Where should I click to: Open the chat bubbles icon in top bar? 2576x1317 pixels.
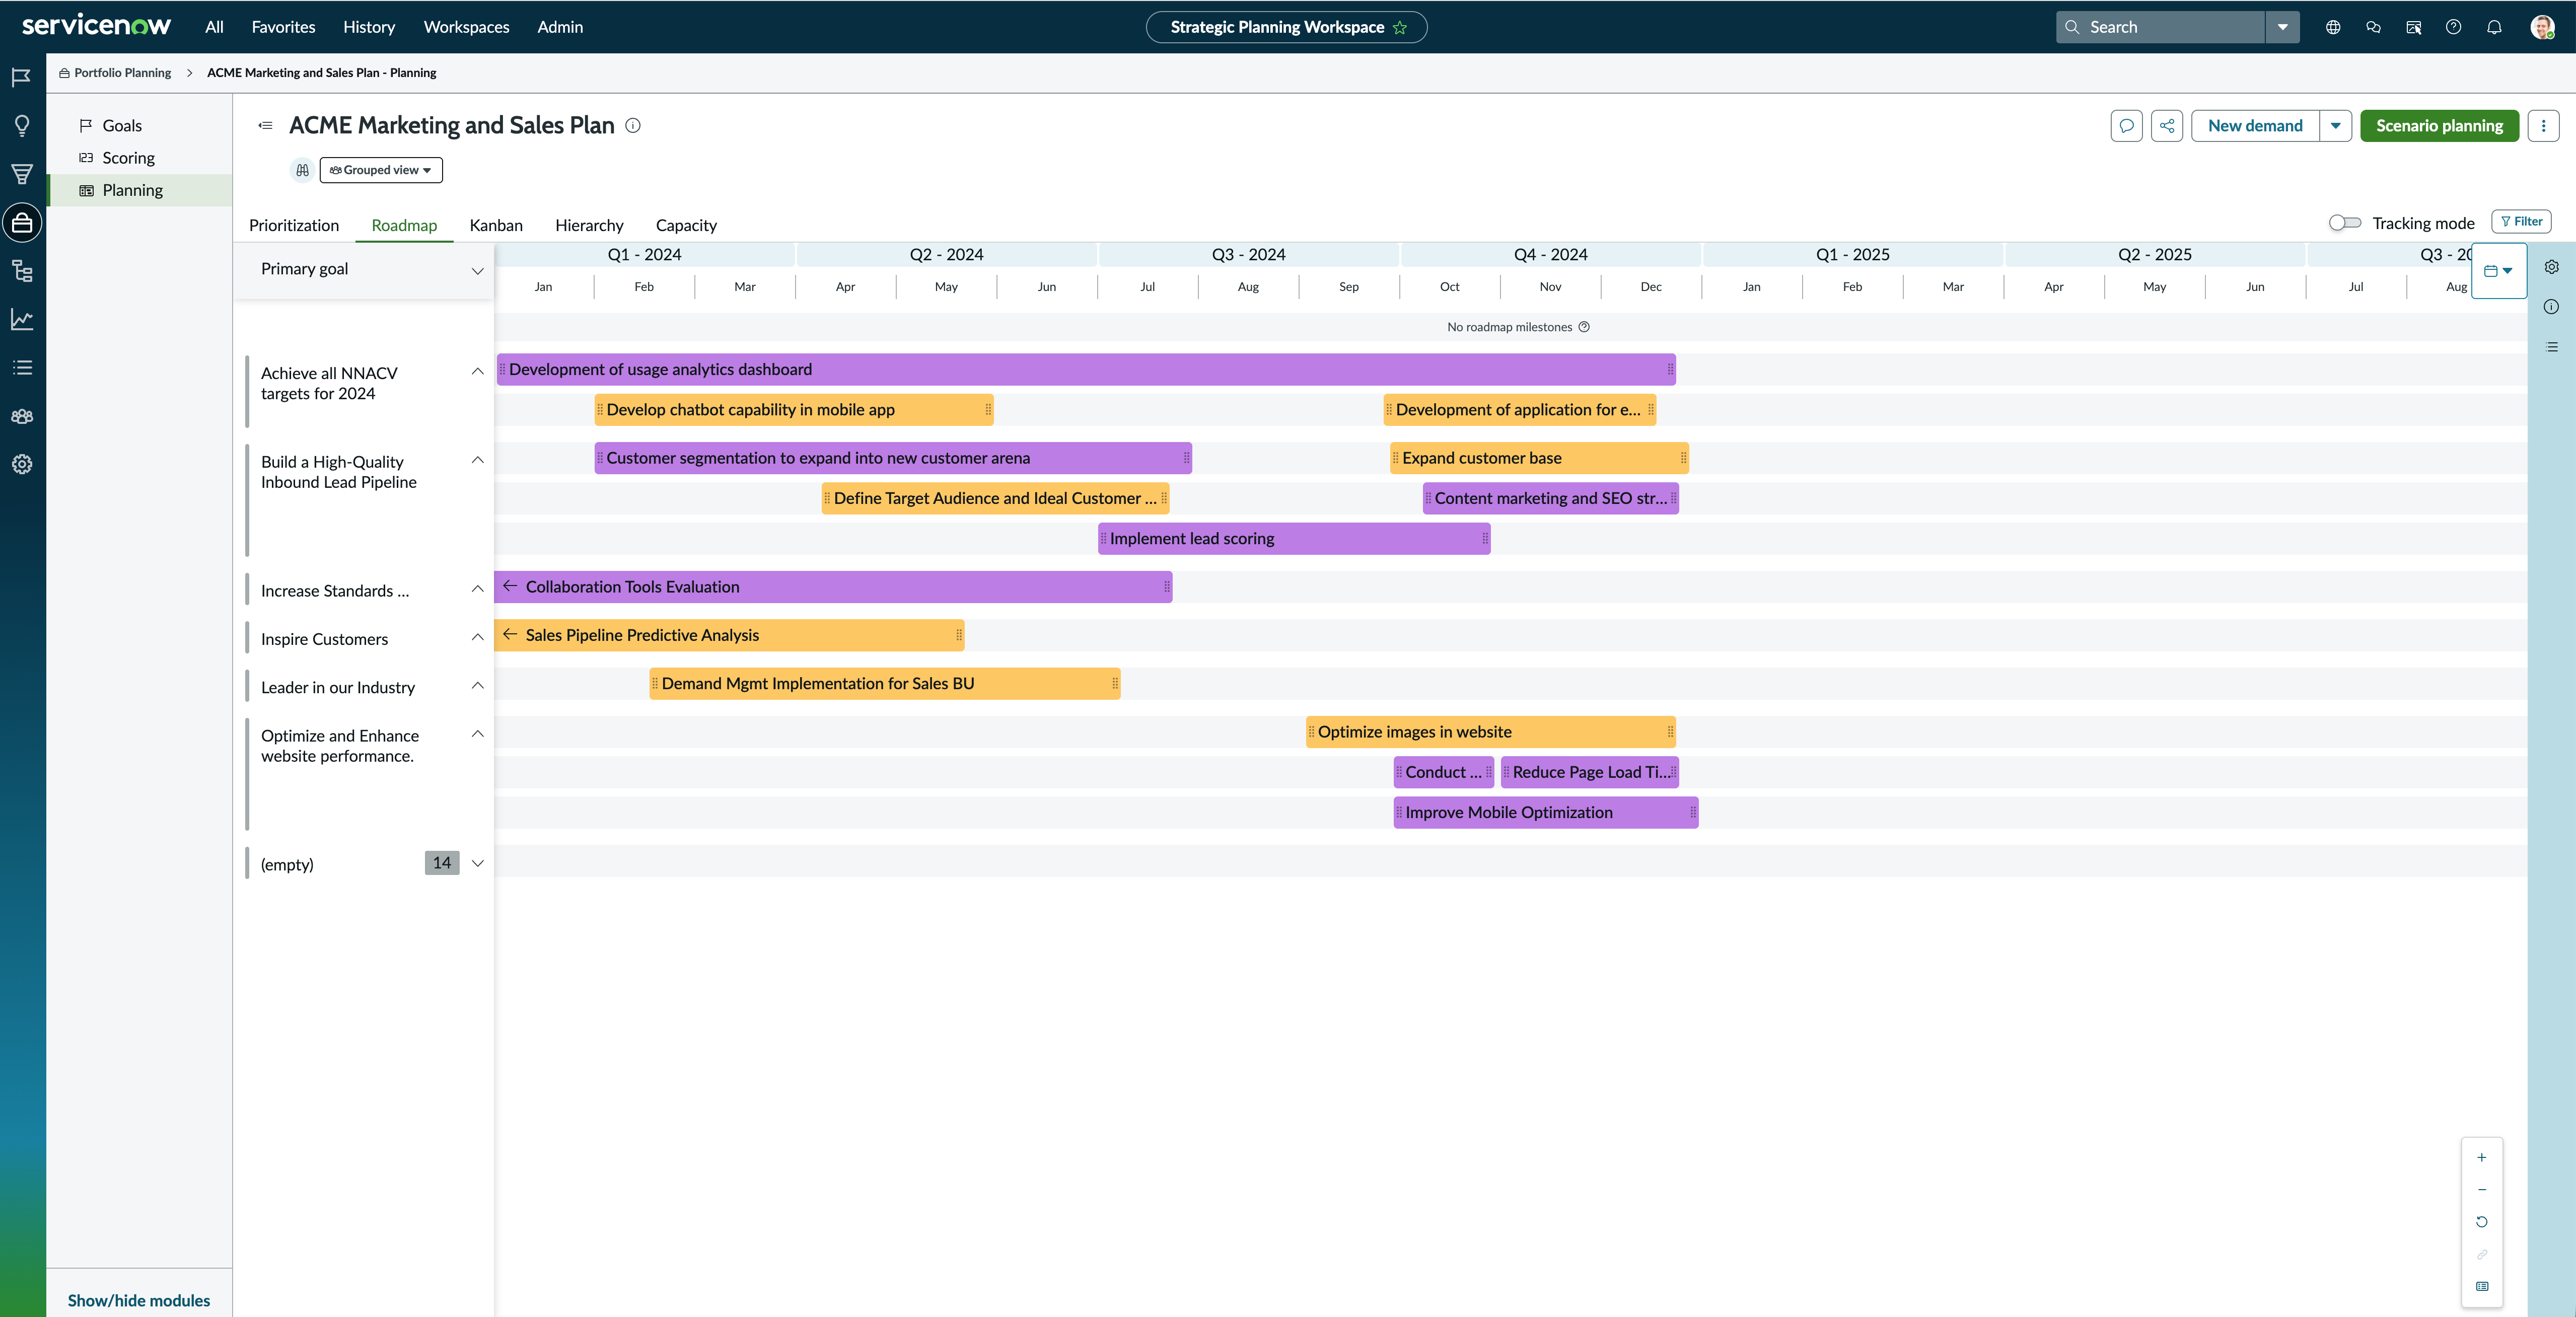click(x=2373, y=28)
